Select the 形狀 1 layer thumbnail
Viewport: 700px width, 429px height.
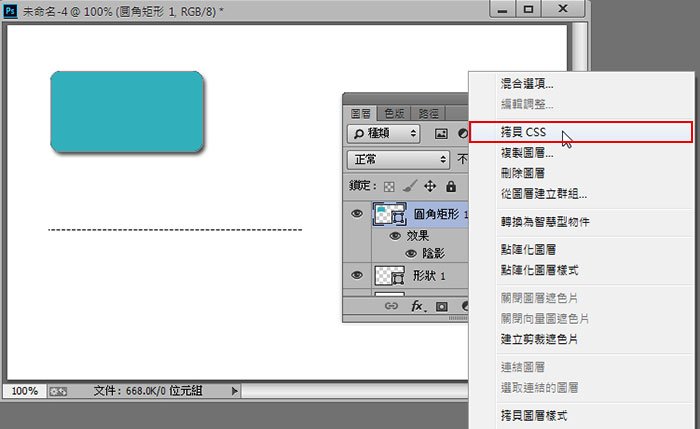click(x=390, y=275)
